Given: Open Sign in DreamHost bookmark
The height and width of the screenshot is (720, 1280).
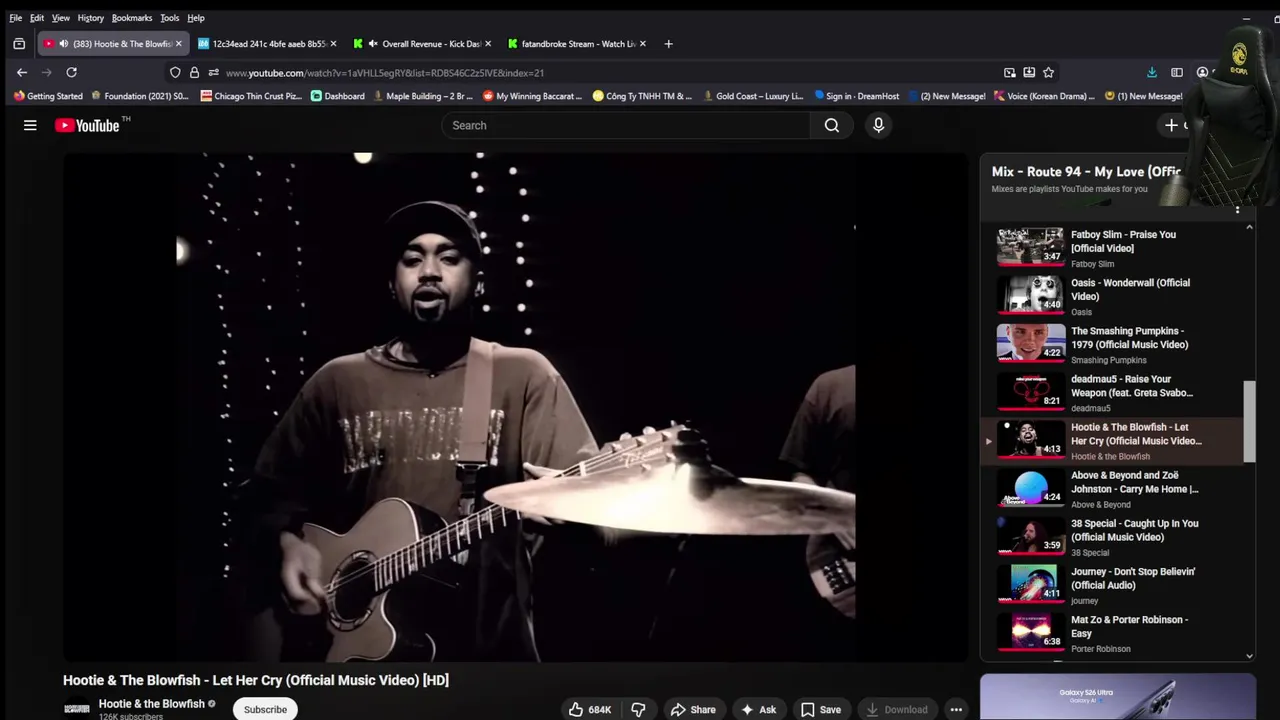Looking at the screenshot, I should pos(857,96).
